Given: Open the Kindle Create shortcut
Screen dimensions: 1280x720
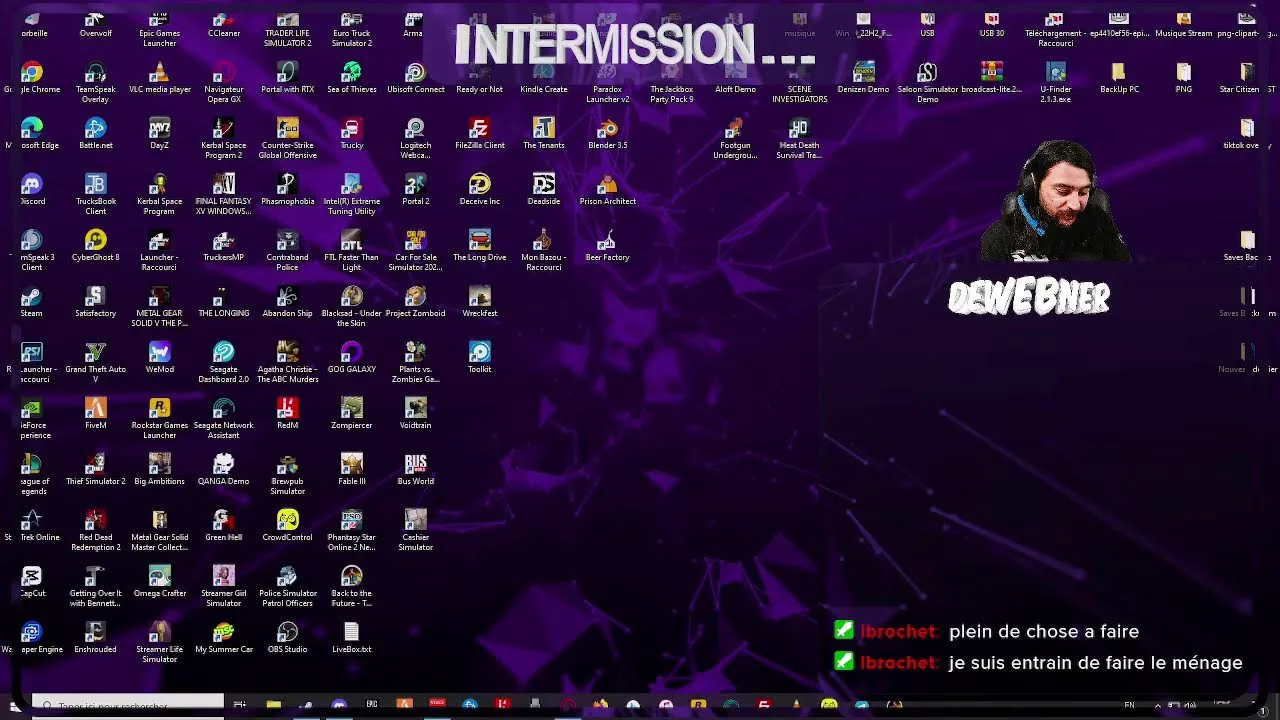Looking at the screenshot, I should coord(543,78).
